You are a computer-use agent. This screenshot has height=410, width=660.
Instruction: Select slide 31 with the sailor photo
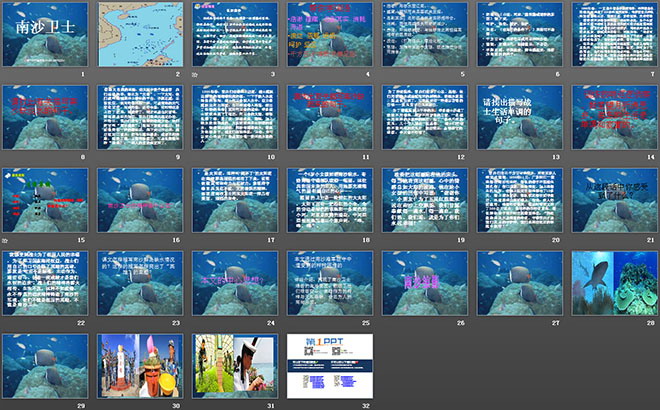[232, 366]
